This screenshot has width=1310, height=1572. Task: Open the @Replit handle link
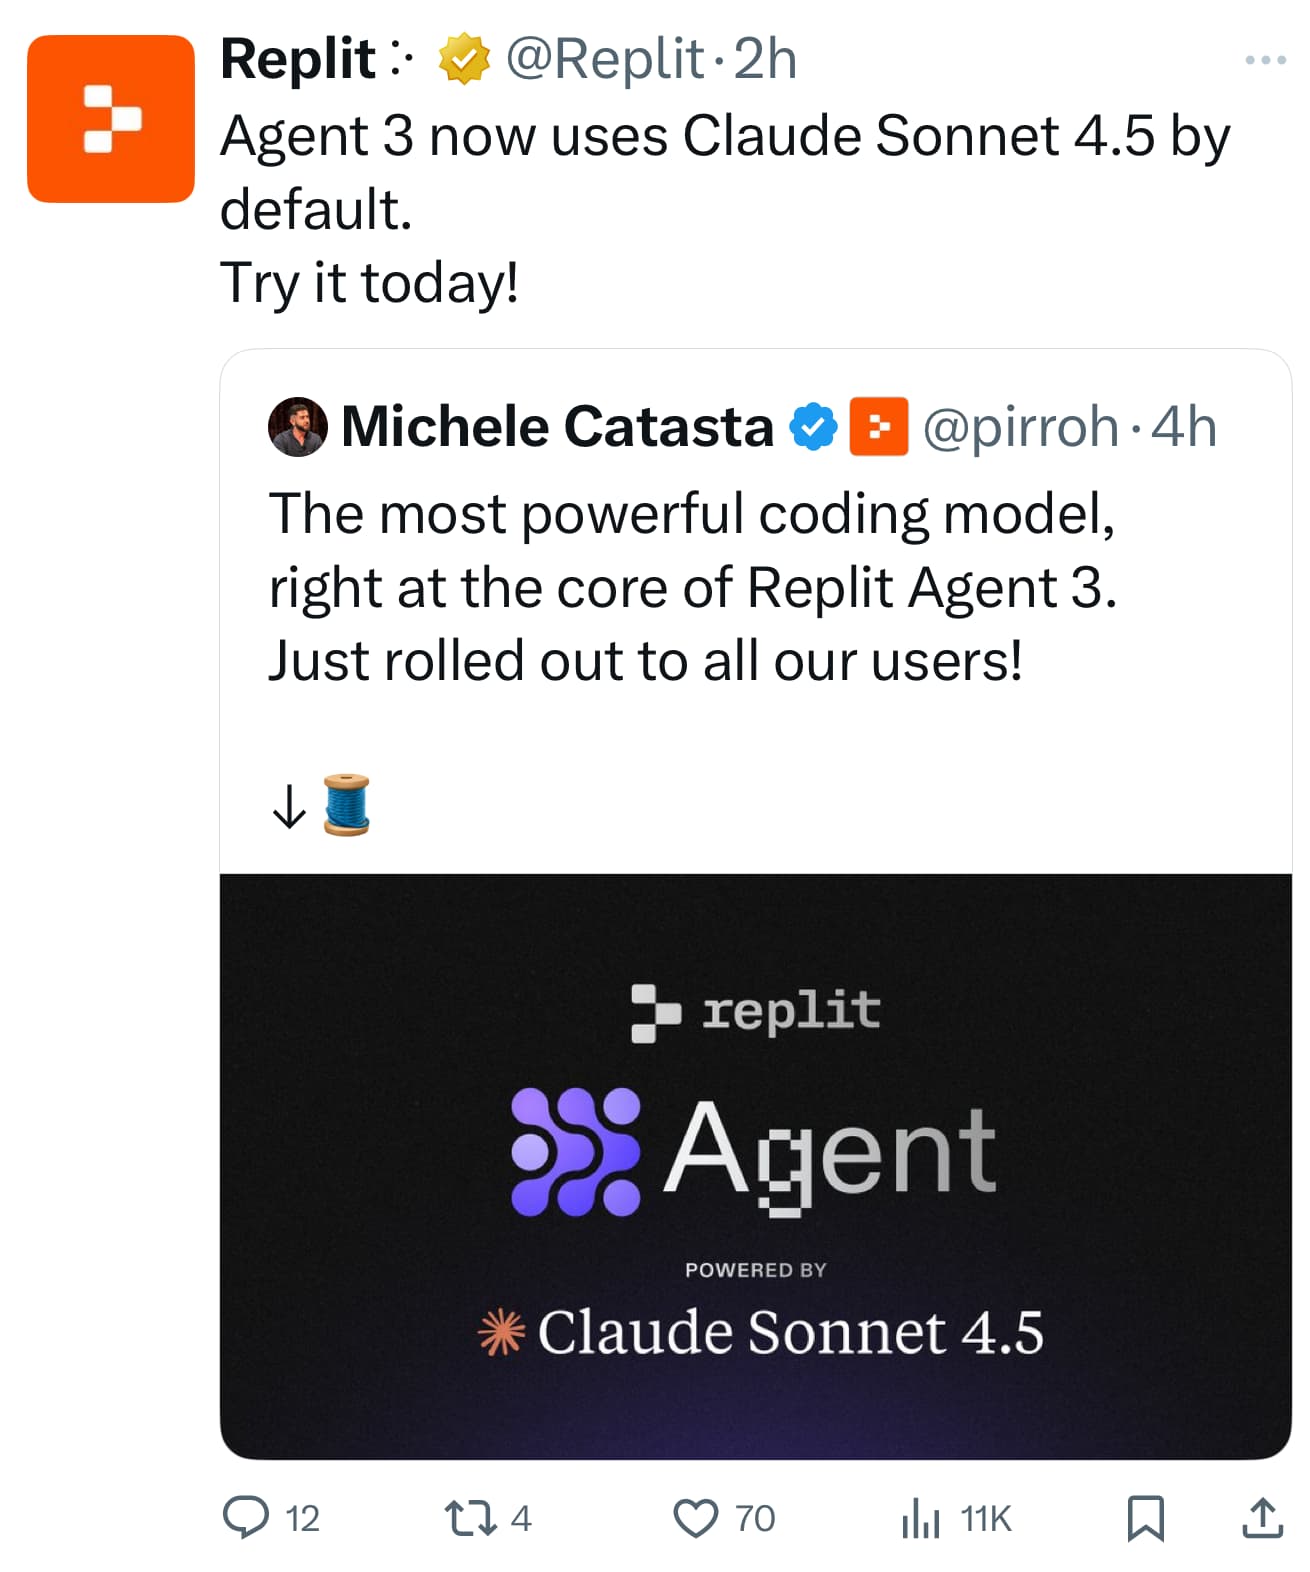tap(605, 59)
